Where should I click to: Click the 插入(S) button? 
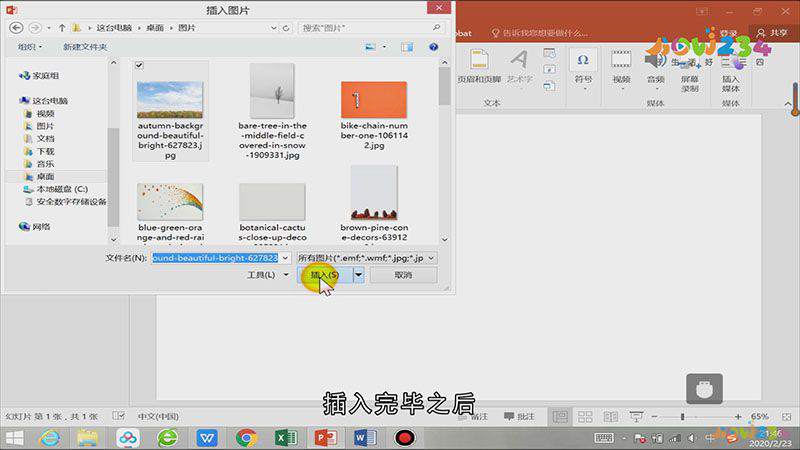(324, 275)
